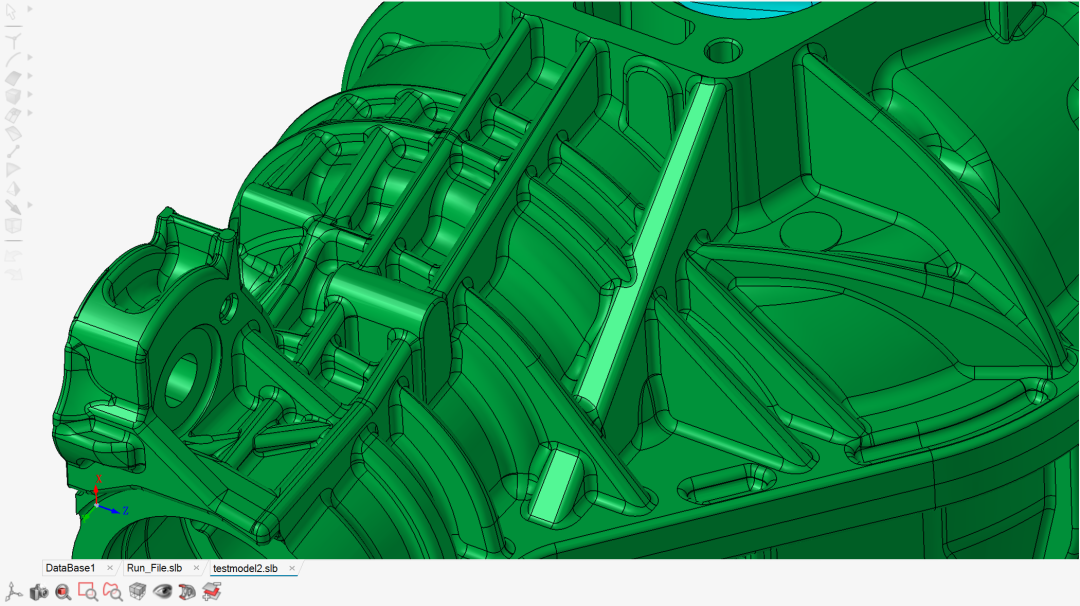Pick the three-axis point tool

[13, 41]
